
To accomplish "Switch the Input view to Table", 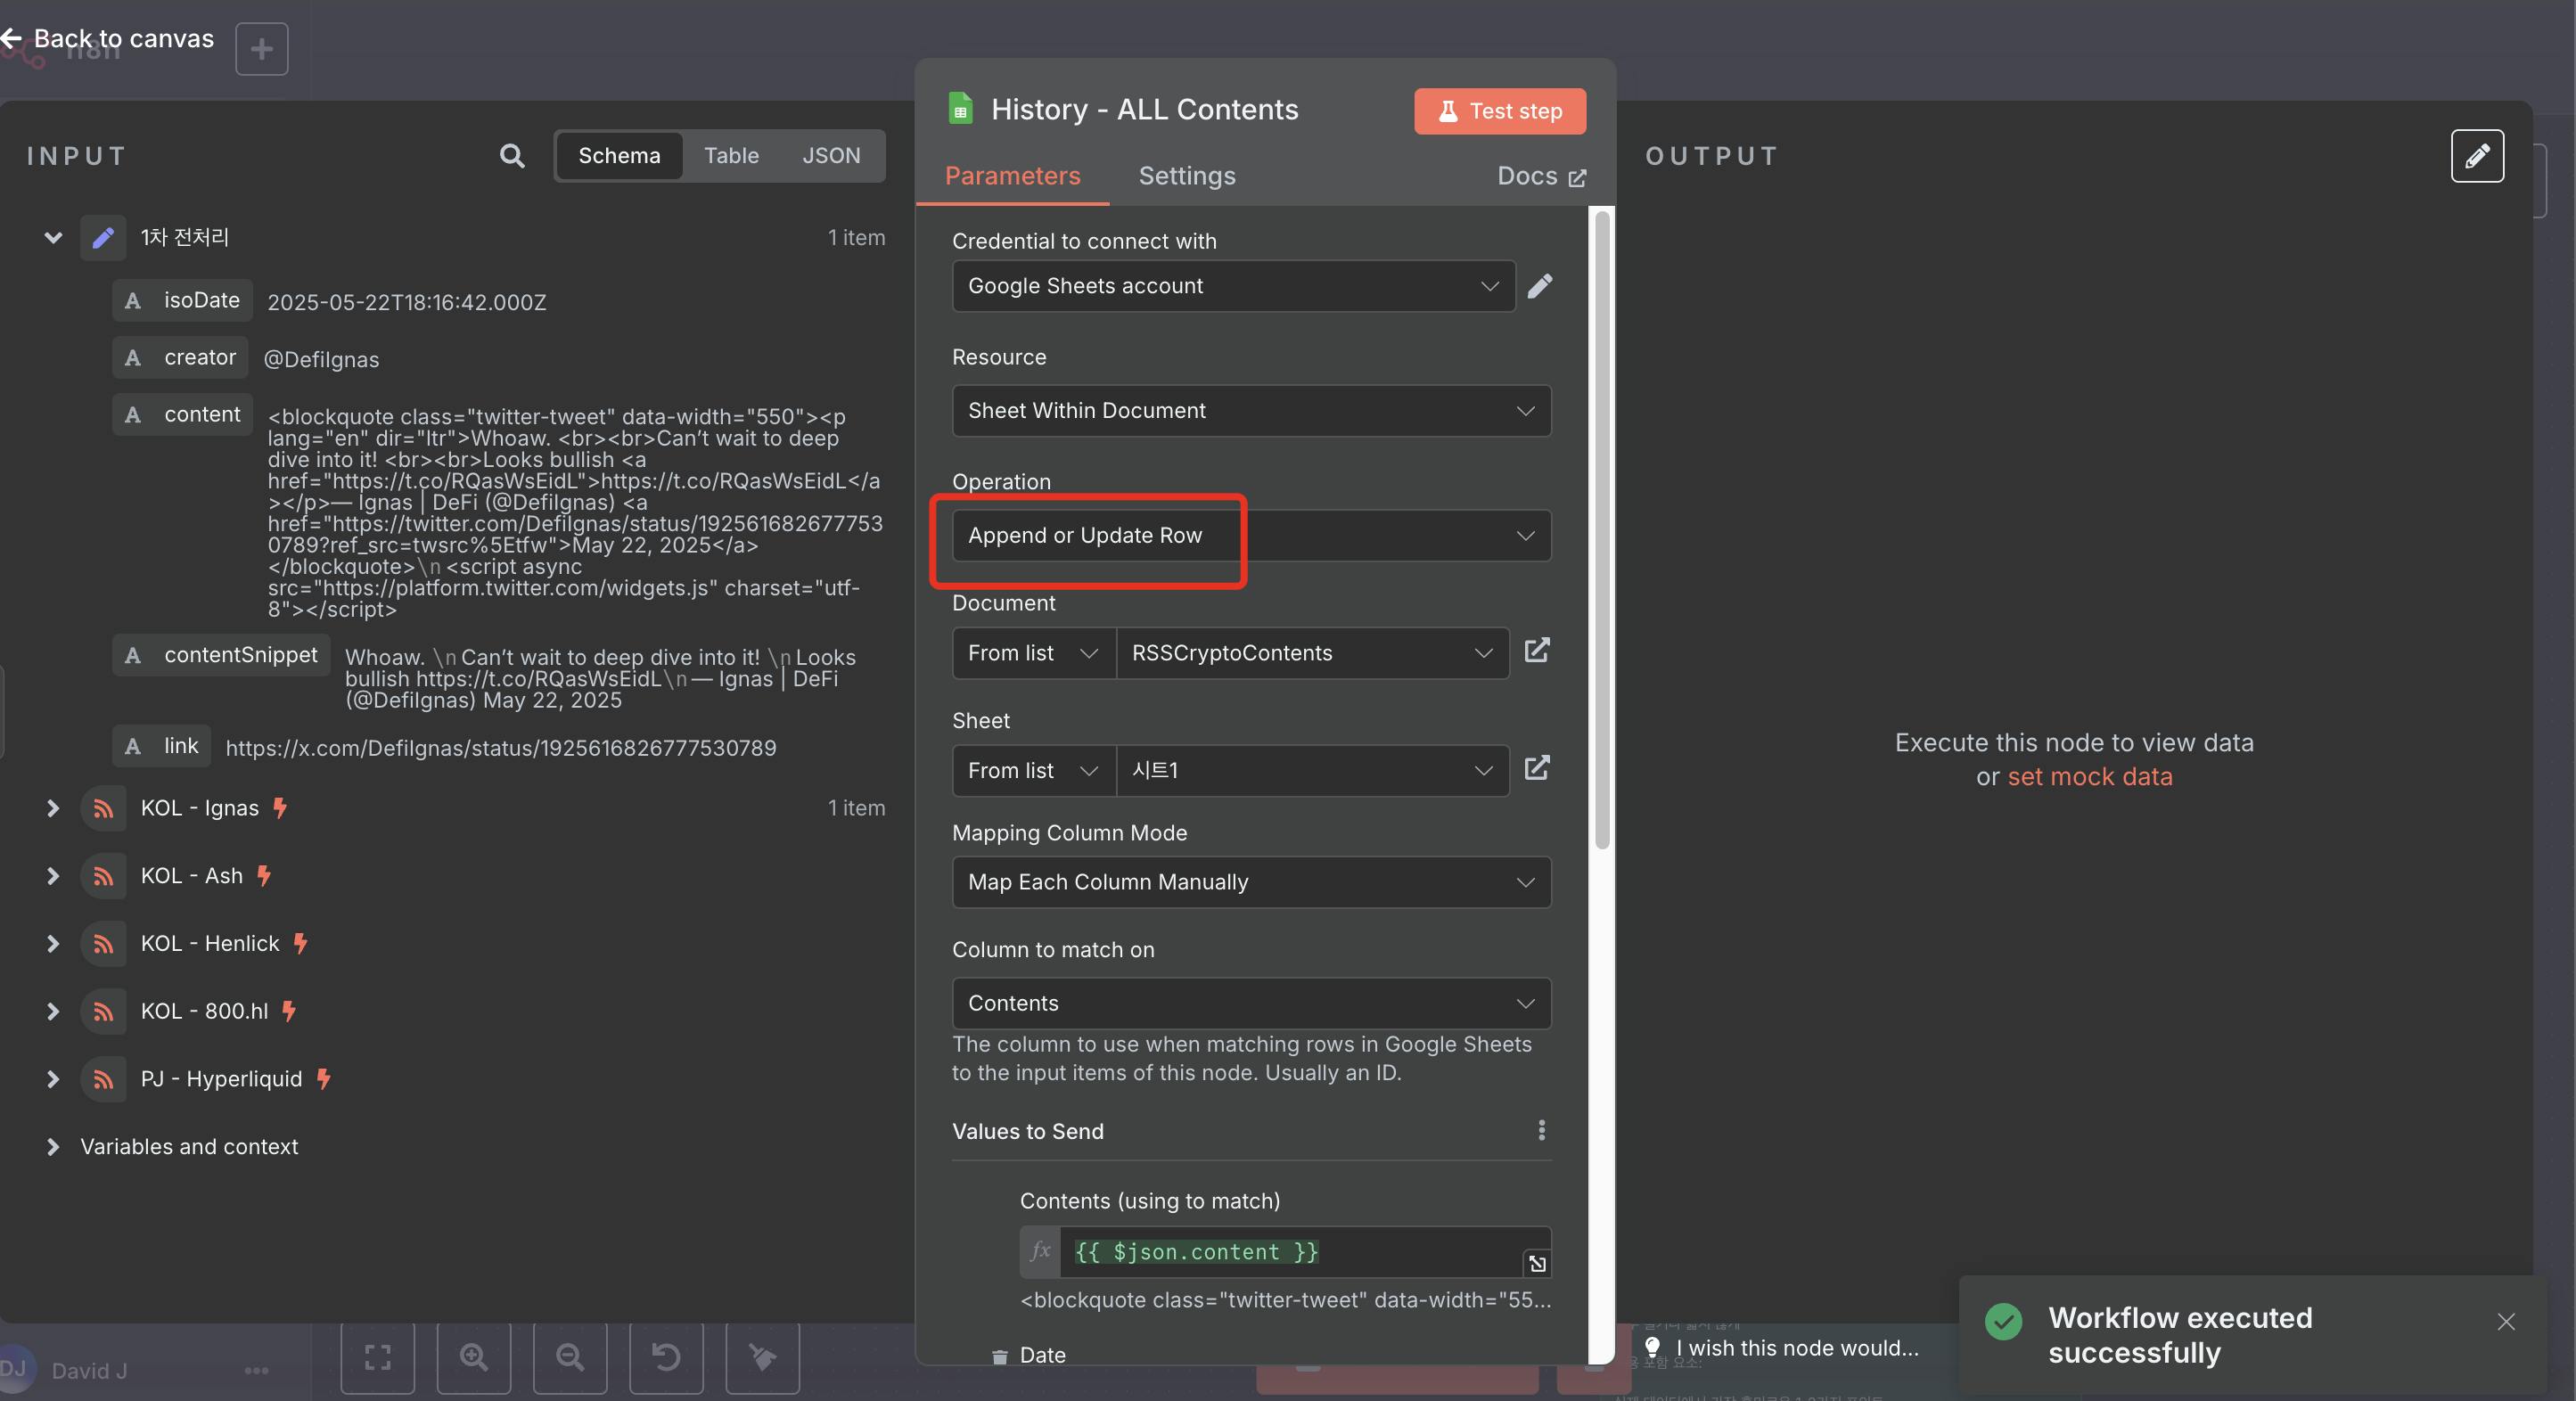I will (731, 156).
